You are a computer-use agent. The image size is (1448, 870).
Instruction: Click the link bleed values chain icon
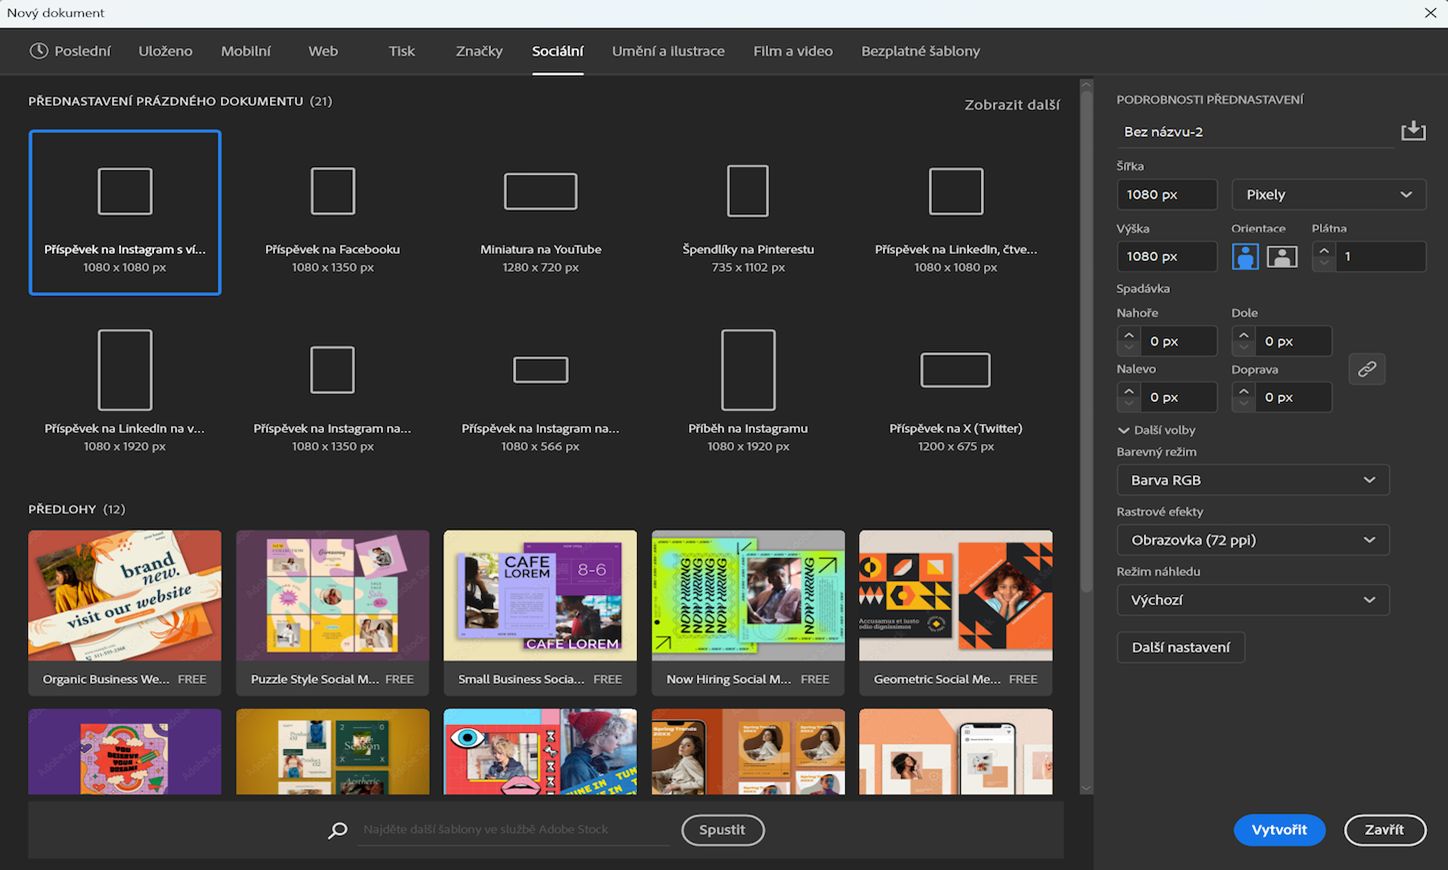point(1366,369)
